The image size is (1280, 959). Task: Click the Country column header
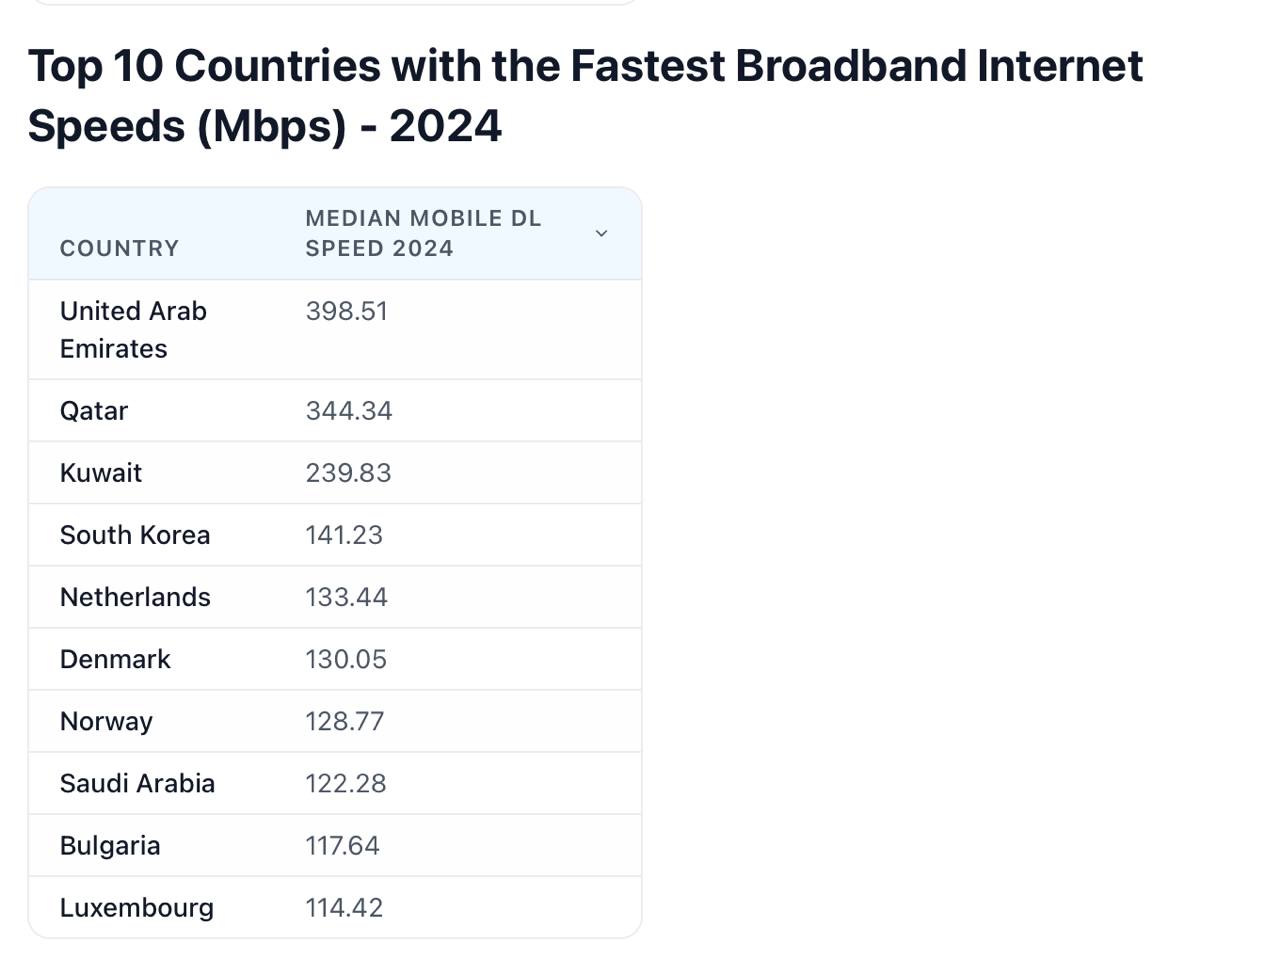point(119,248)
